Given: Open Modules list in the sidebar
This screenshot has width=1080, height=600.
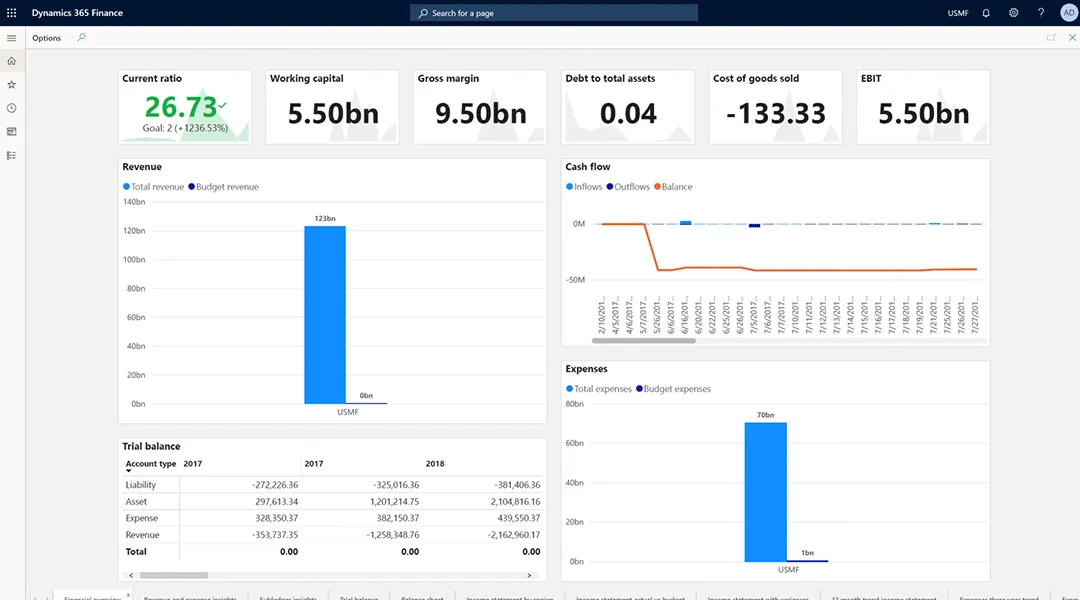Looking at the screenshot, I should (11, 155).
